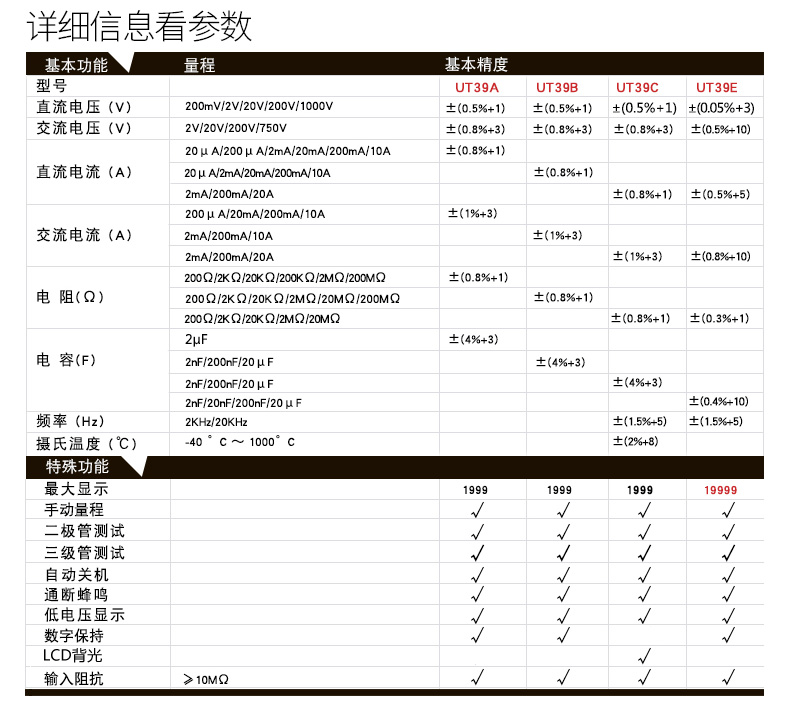Image resolution: width=790 pixels, height=705 pixels.
Task: Click the LCD背光 checkmark under UT39C
Action: coord(644,656)
